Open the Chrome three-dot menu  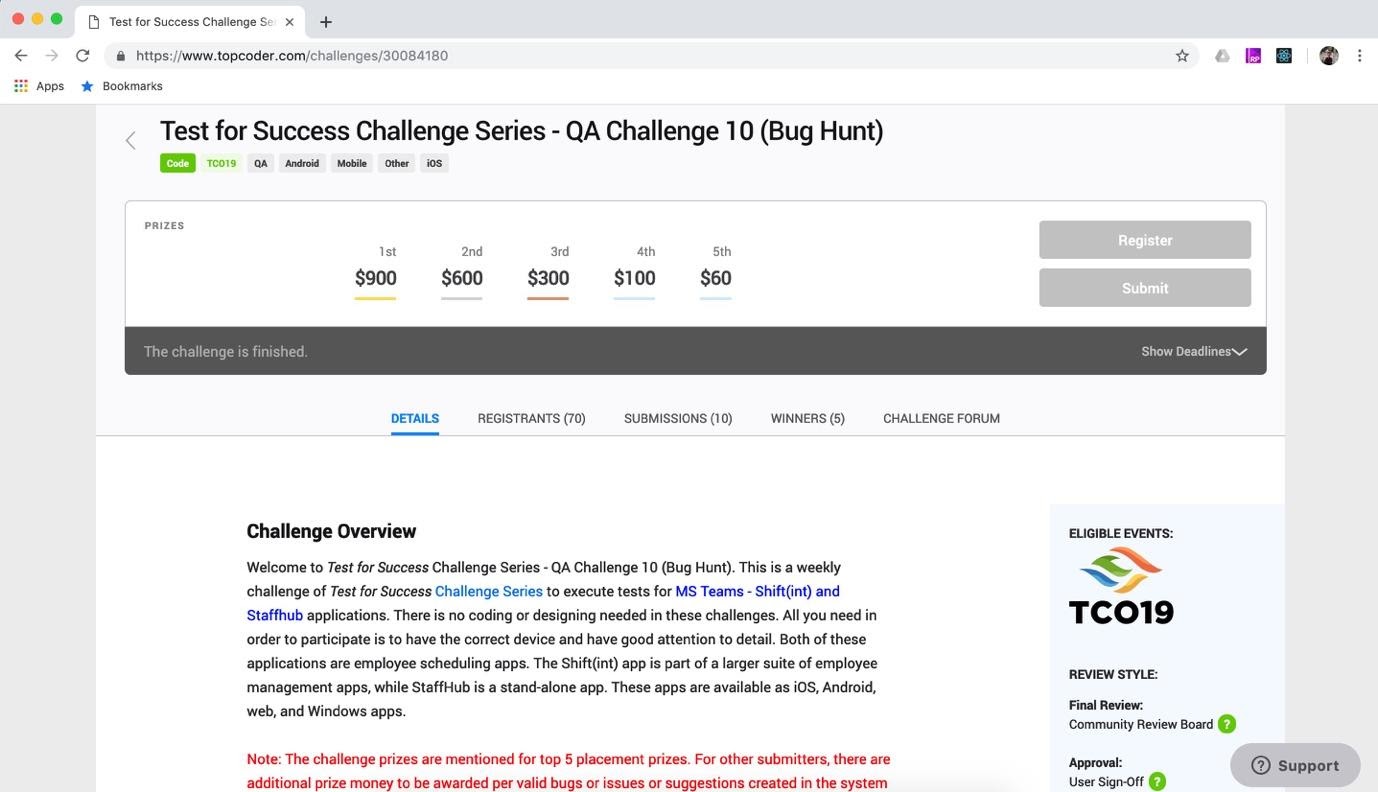pos(1359,56)
